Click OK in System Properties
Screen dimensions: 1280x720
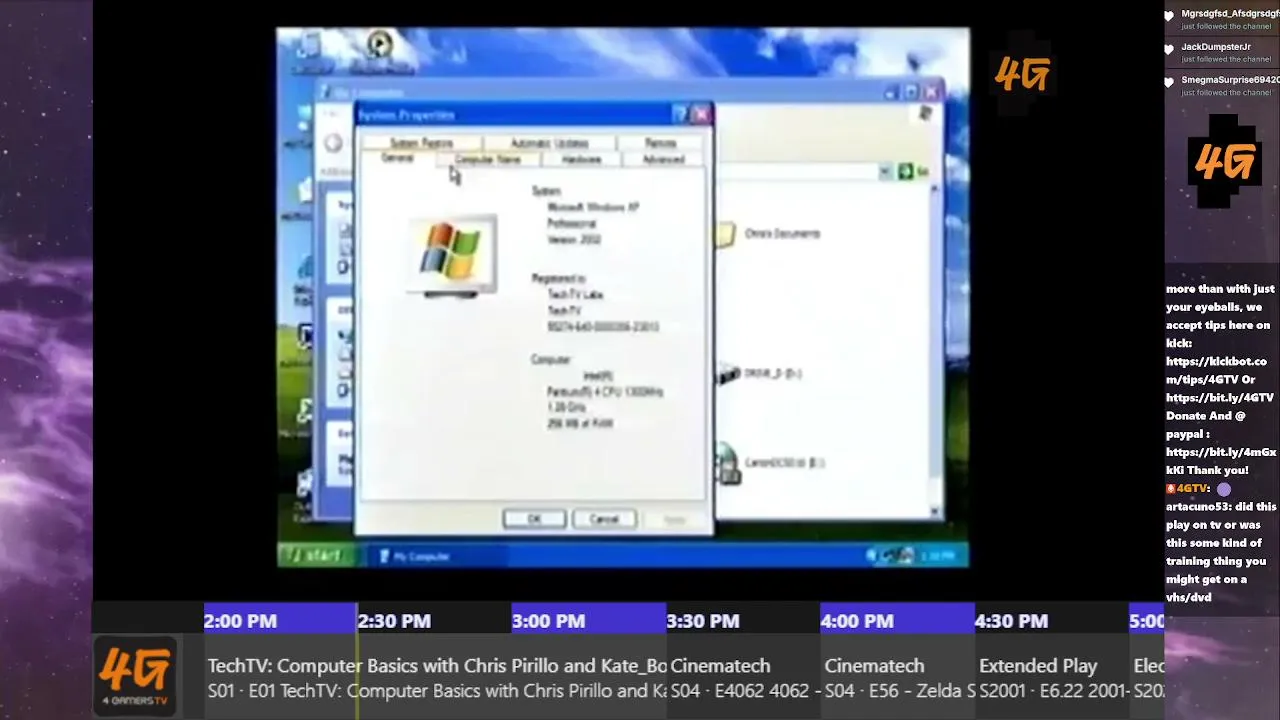tap(534, 519)
